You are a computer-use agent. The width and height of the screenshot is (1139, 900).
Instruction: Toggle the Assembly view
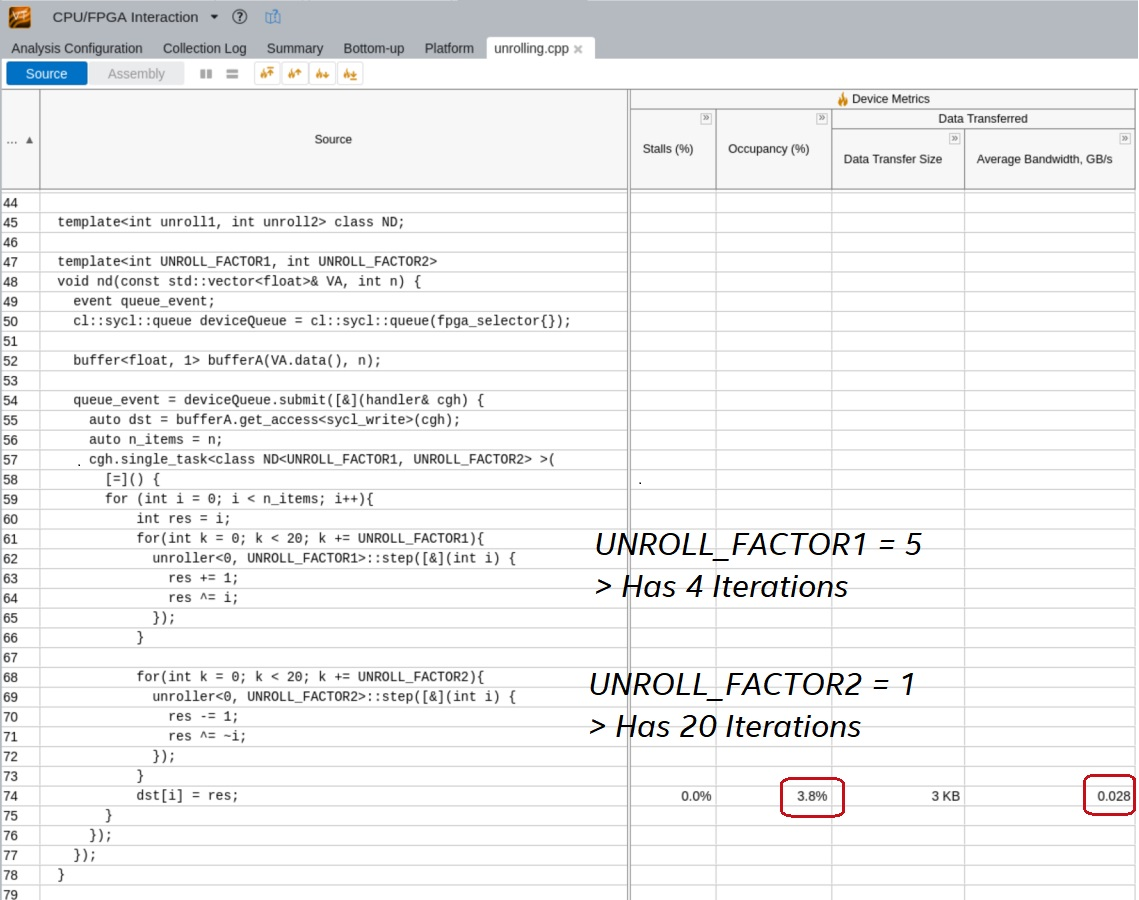[x=136, y=74]
